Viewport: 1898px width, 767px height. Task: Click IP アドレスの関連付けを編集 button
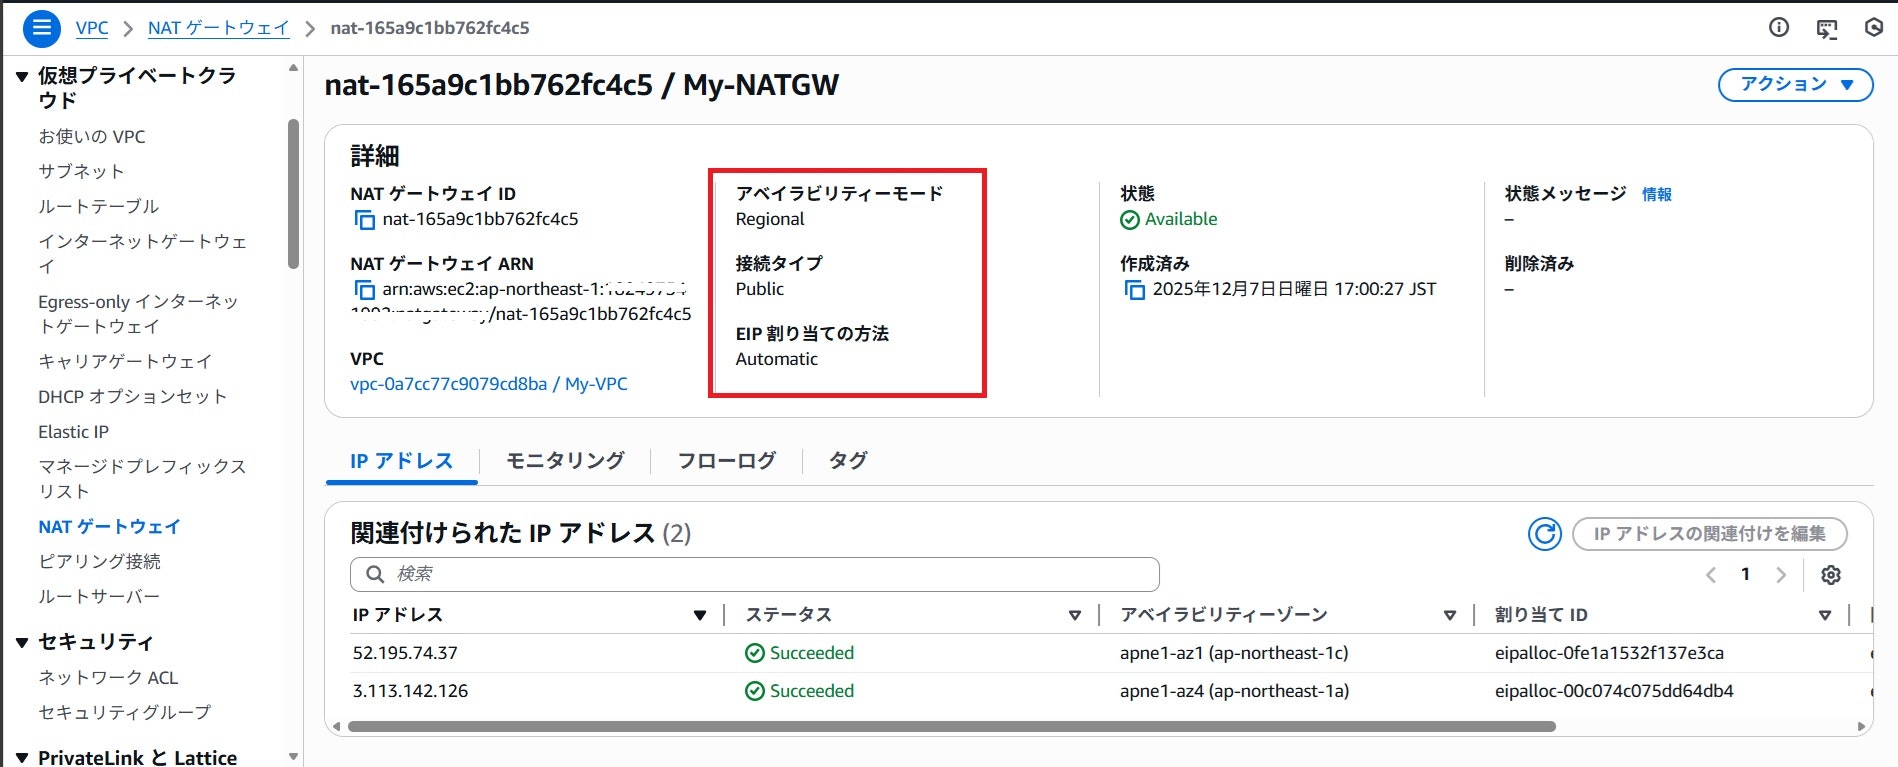tap(1709, 534)
